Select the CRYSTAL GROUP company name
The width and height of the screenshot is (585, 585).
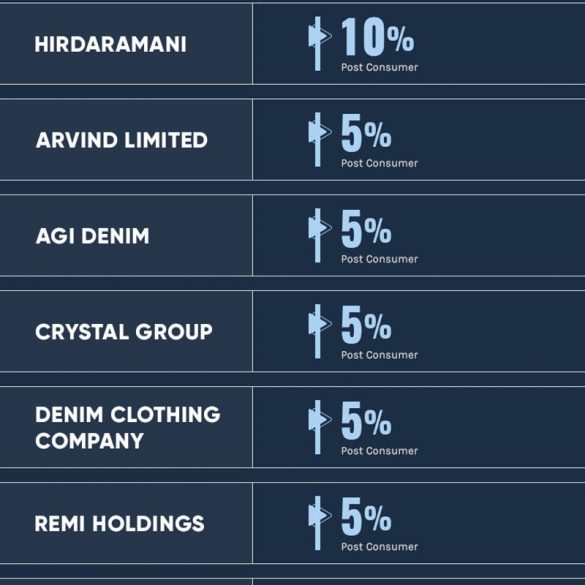pyautogui.click(x=124, y=332)
